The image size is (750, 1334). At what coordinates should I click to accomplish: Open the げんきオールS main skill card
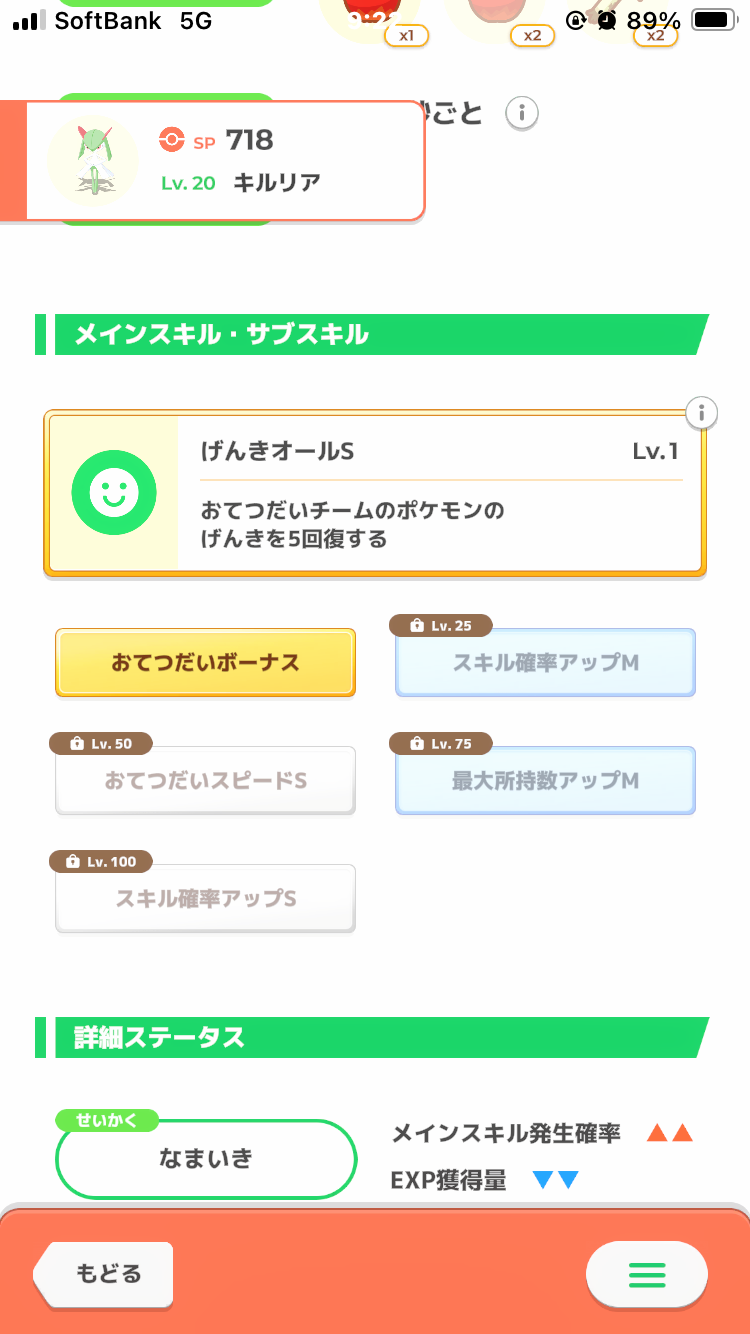point(440,494)
